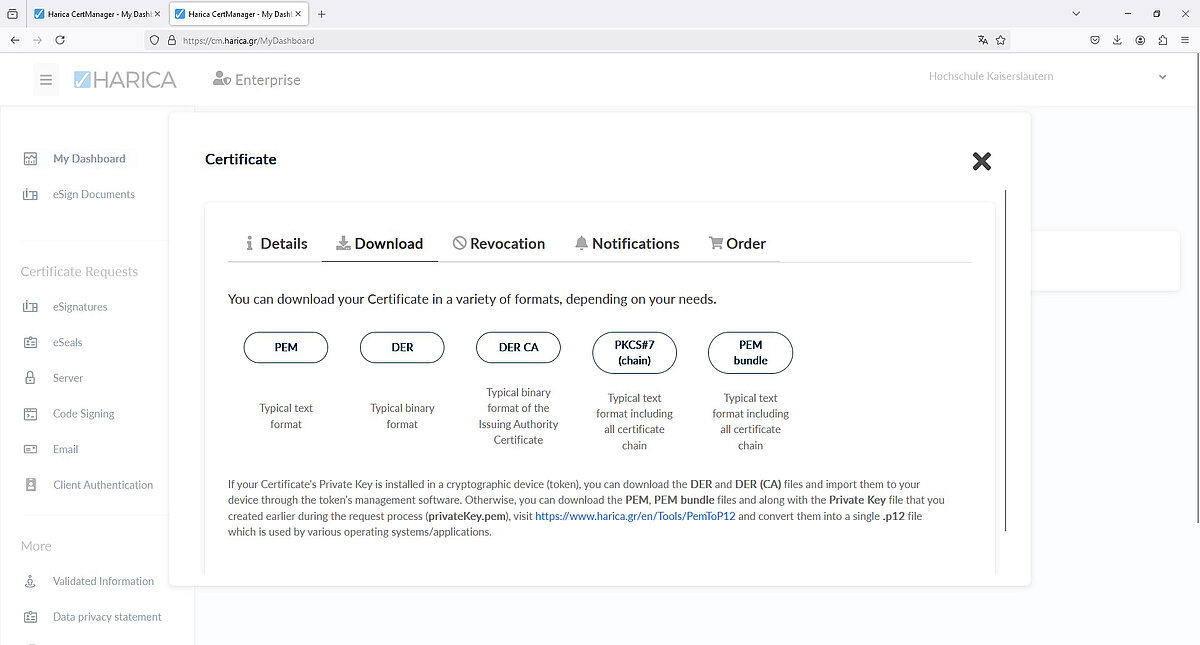
Task: Click the site lock icon in address bar
Action: [171, 41]
